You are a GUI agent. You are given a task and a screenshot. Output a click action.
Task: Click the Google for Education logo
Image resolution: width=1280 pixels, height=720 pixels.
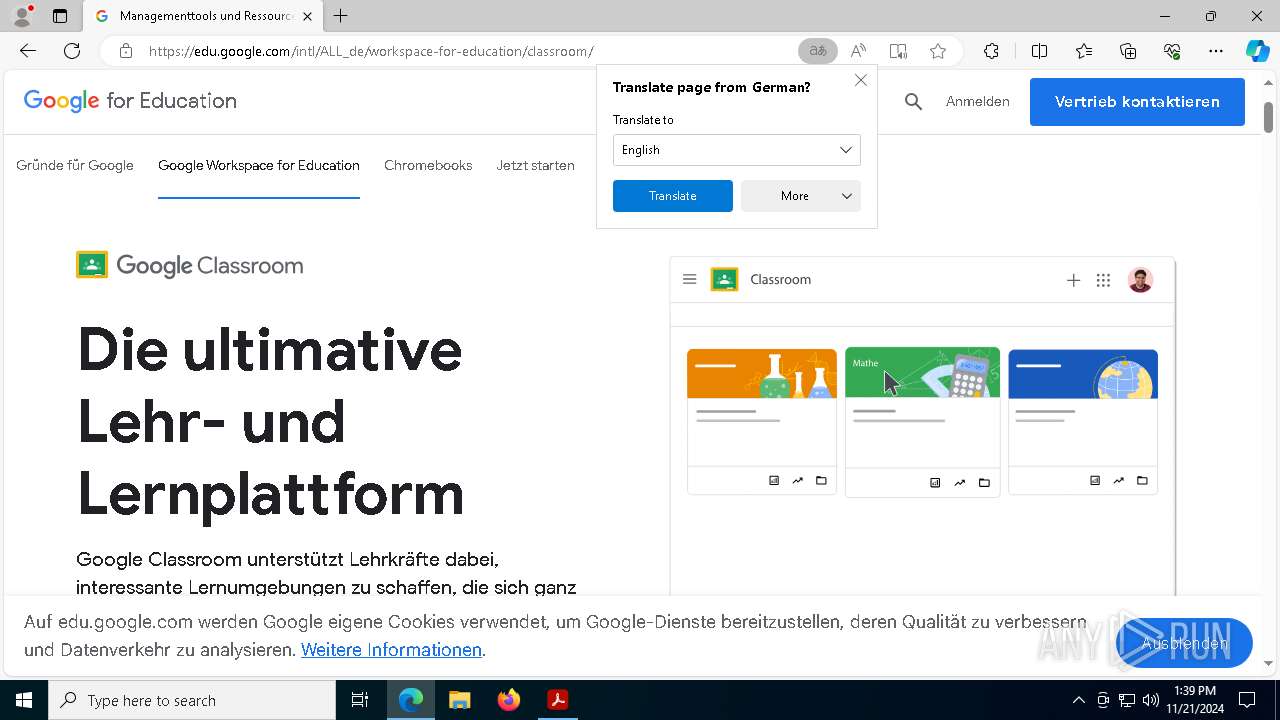click(130, 101)
